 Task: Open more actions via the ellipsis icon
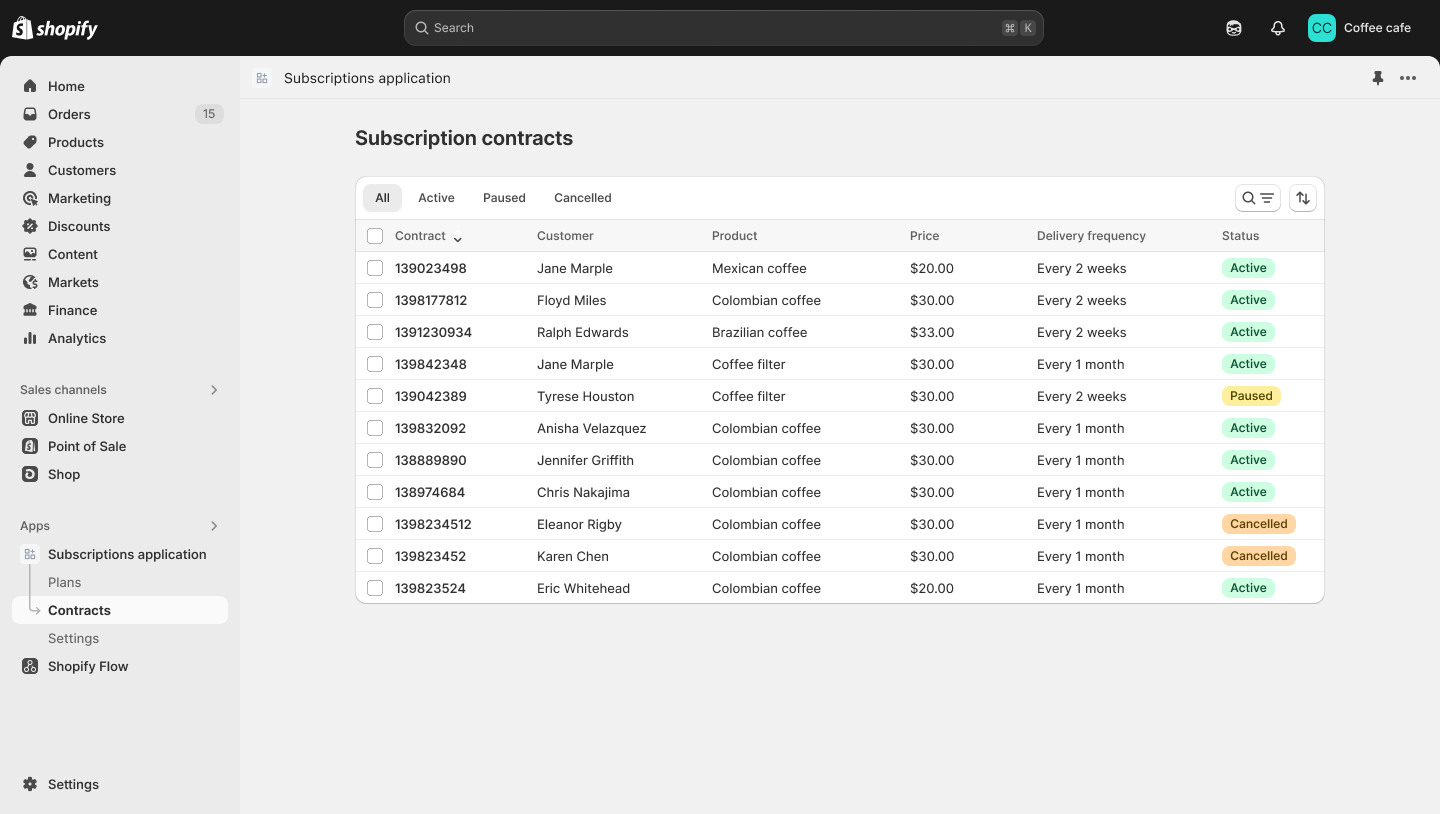(1408, 78)
